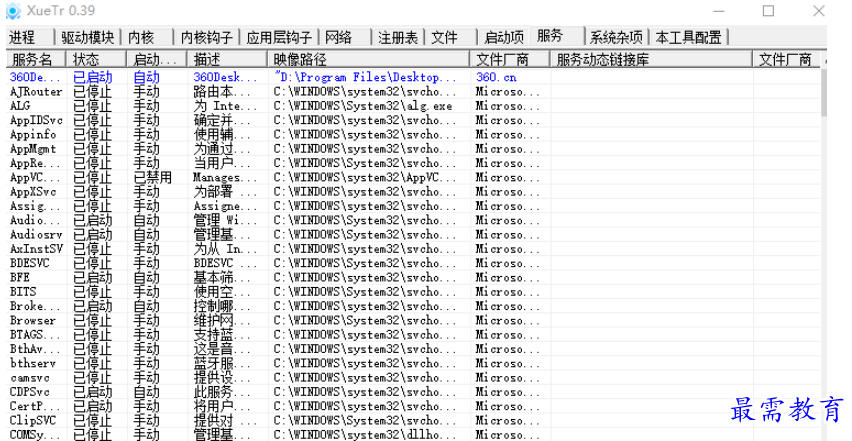Screen dimensions: 852x441
Task: Open the 驱动模块 tab
Action: click(x=88, y=37)
